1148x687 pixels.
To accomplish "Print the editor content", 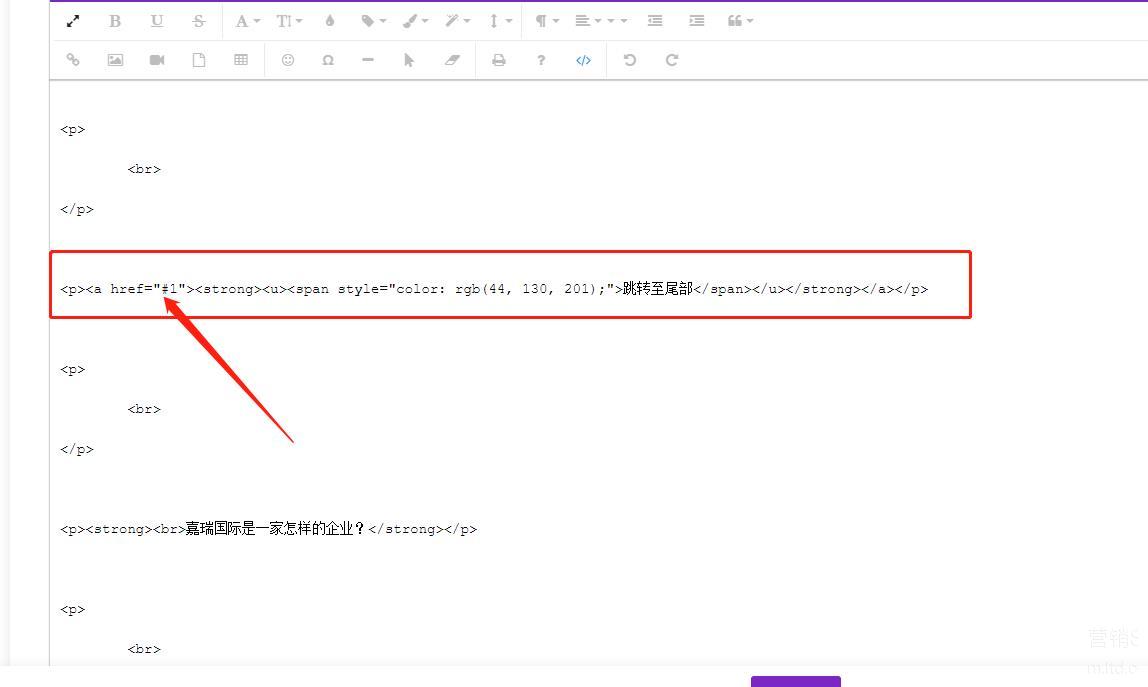I will tap(499, 60).
